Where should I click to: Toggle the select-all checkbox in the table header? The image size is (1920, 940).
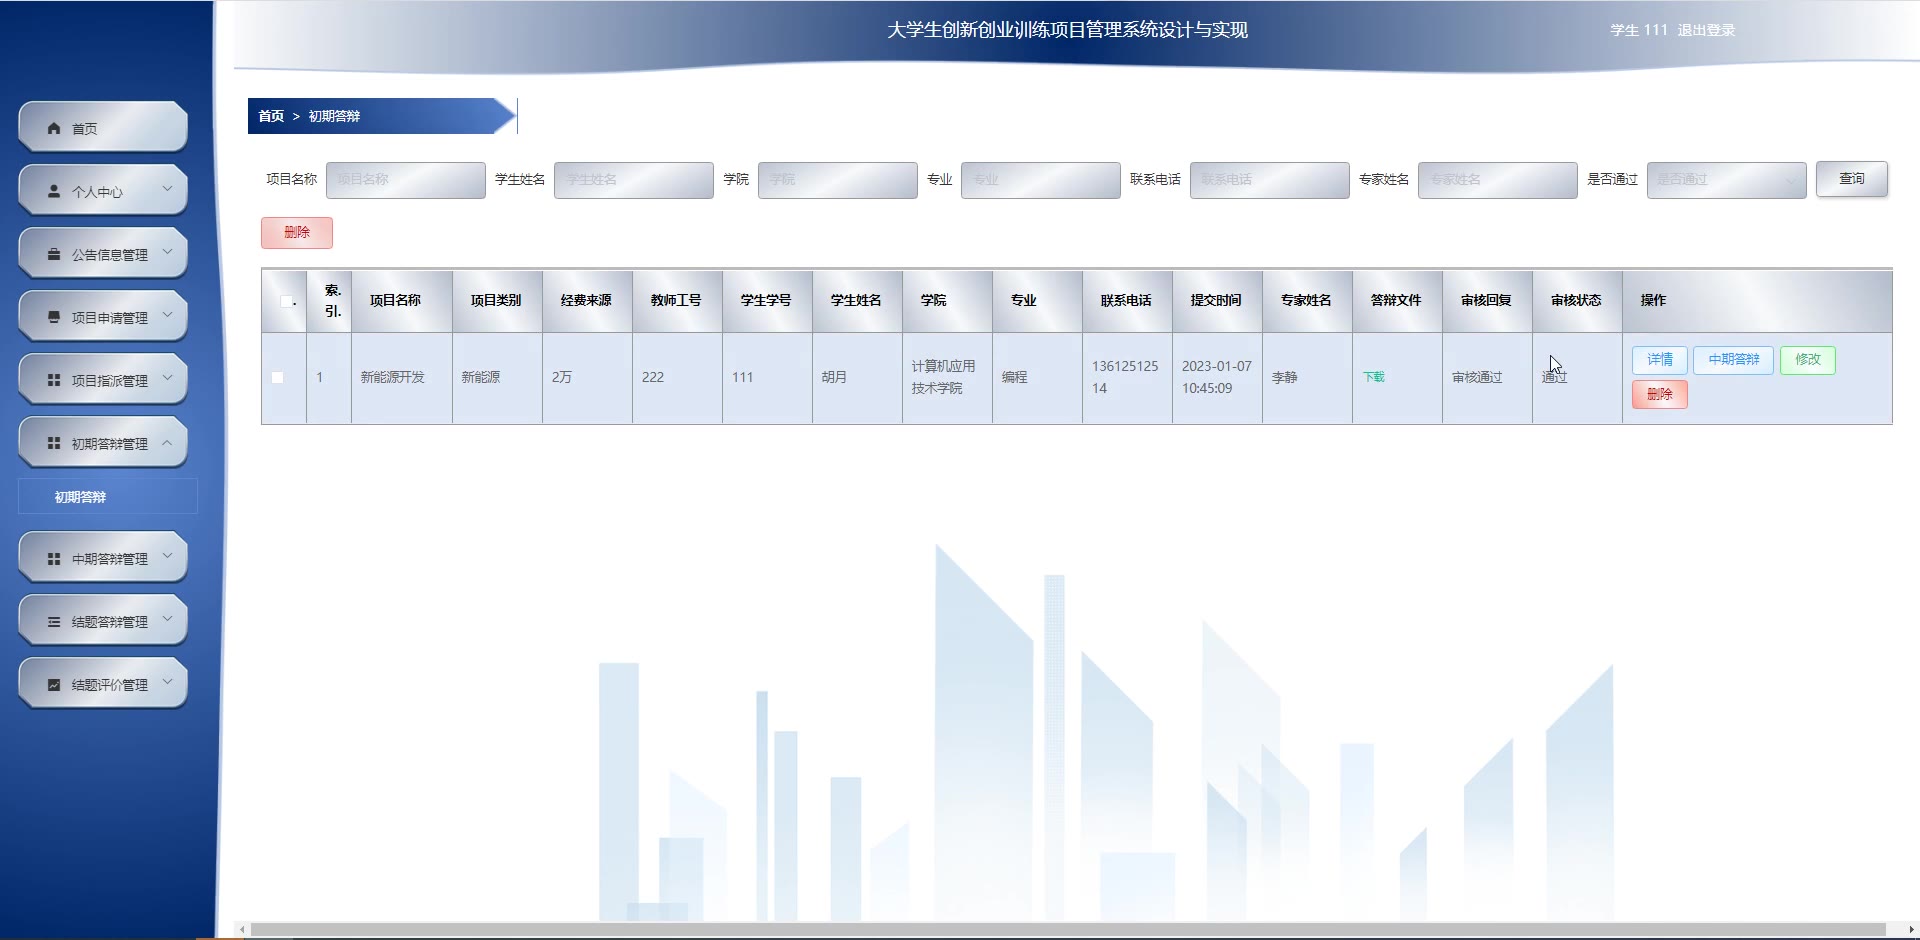point(286,301)
